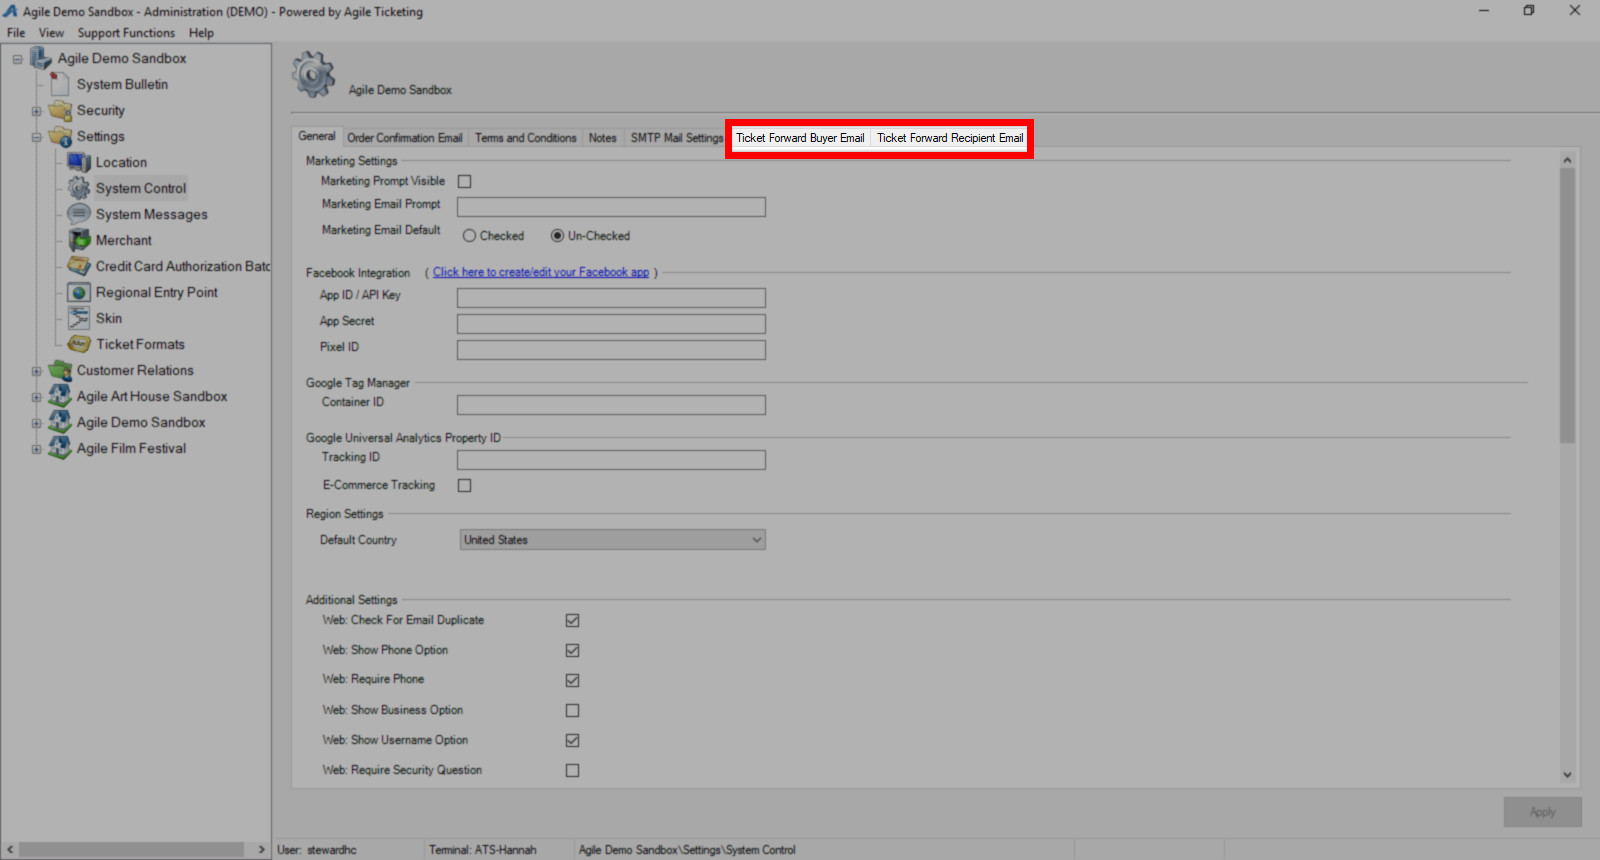The image size is (1600, 860).
Task: Open the File menu
Action: click(16, 32)
